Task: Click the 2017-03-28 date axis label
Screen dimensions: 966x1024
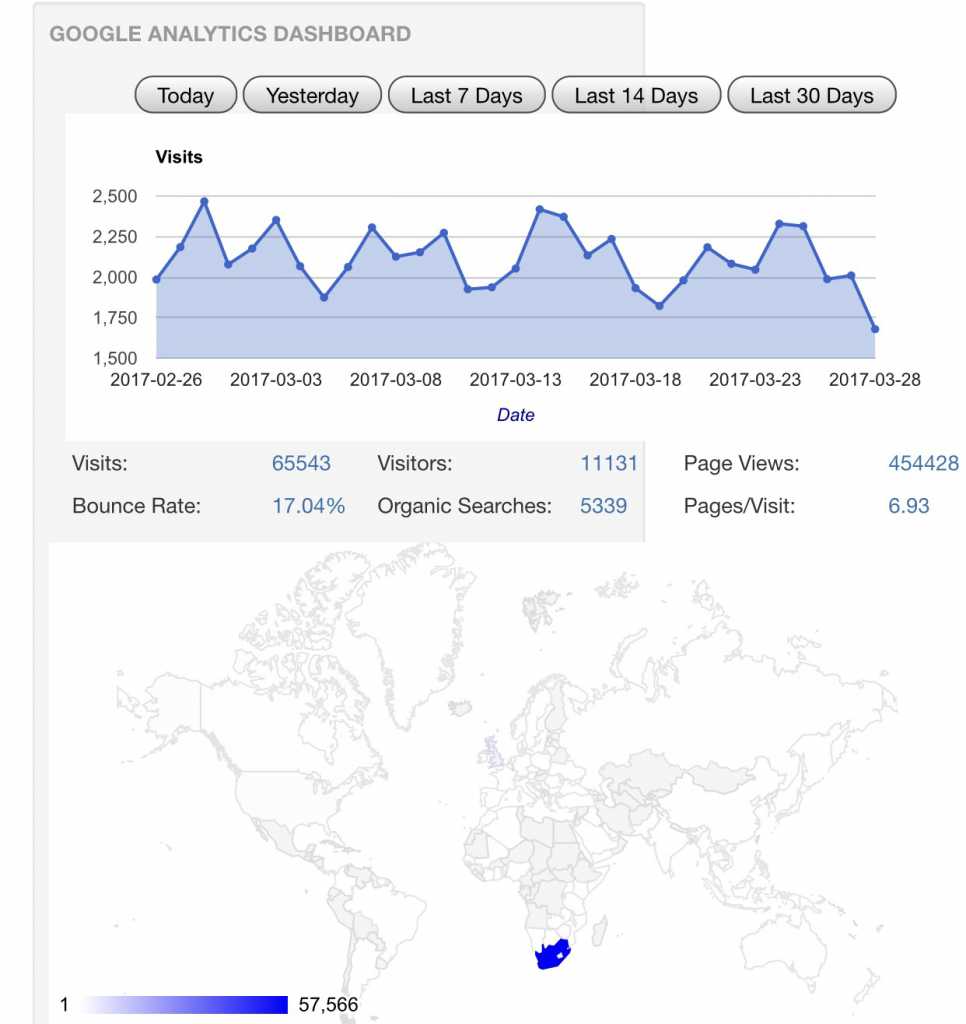Action: [x=875, y=379]
